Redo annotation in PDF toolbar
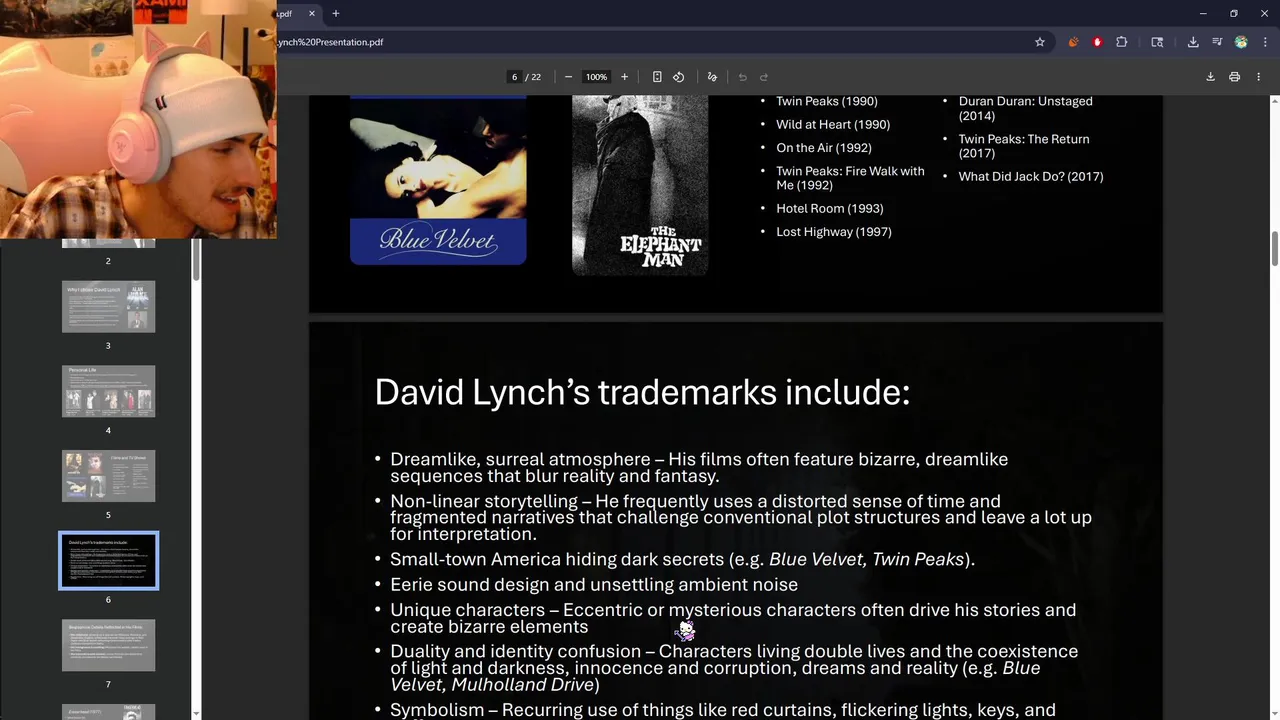The height and width of the screenshot is (720, 1280). click(764, 77)
